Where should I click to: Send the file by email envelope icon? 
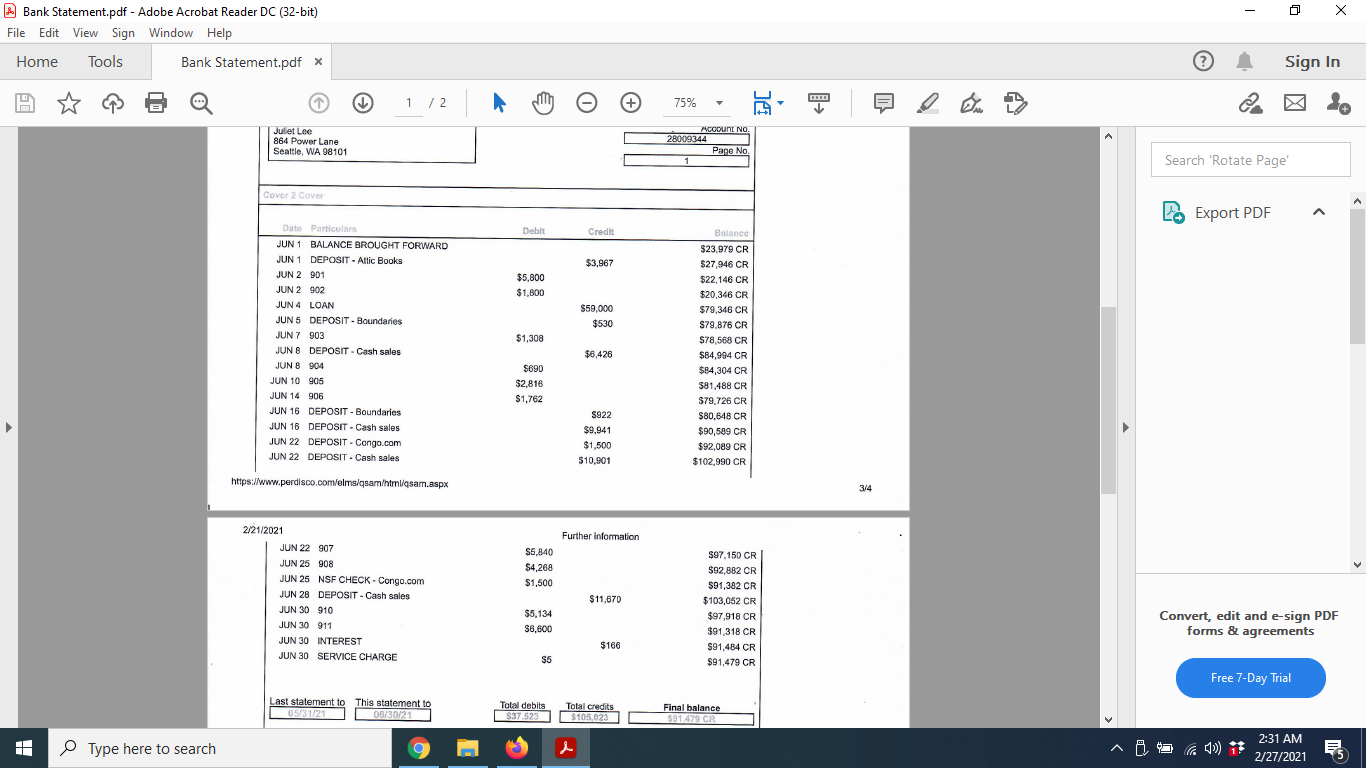click(1295, 103)
